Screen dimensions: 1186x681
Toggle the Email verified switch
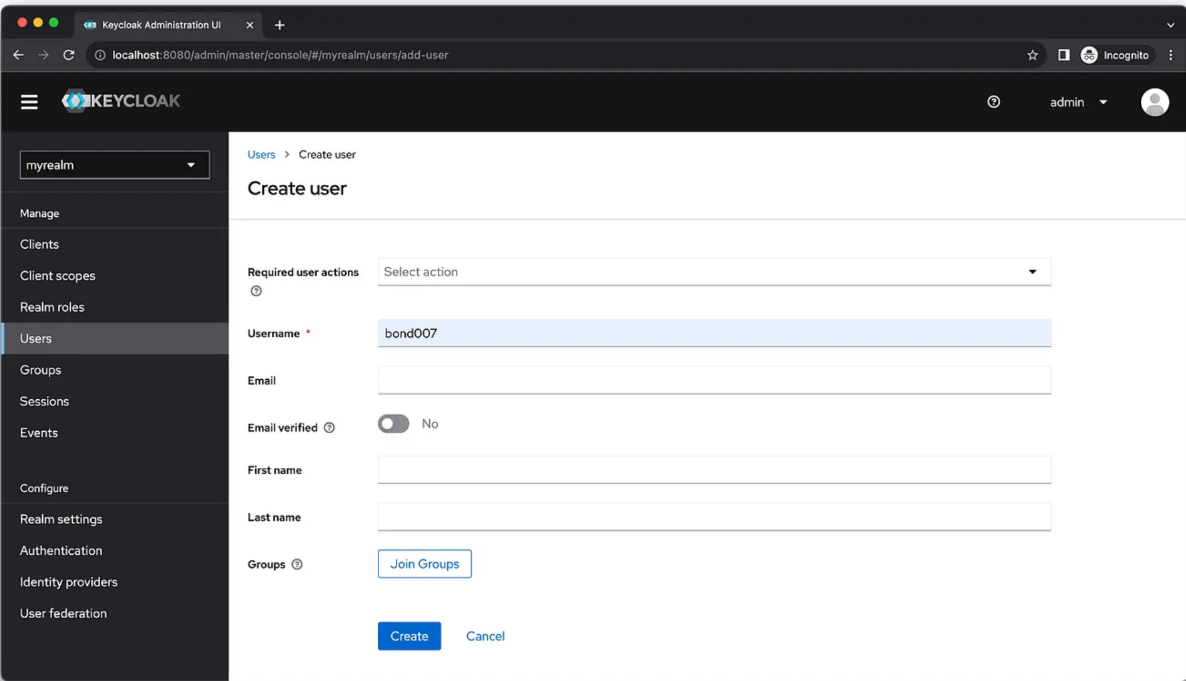point(393,424)
